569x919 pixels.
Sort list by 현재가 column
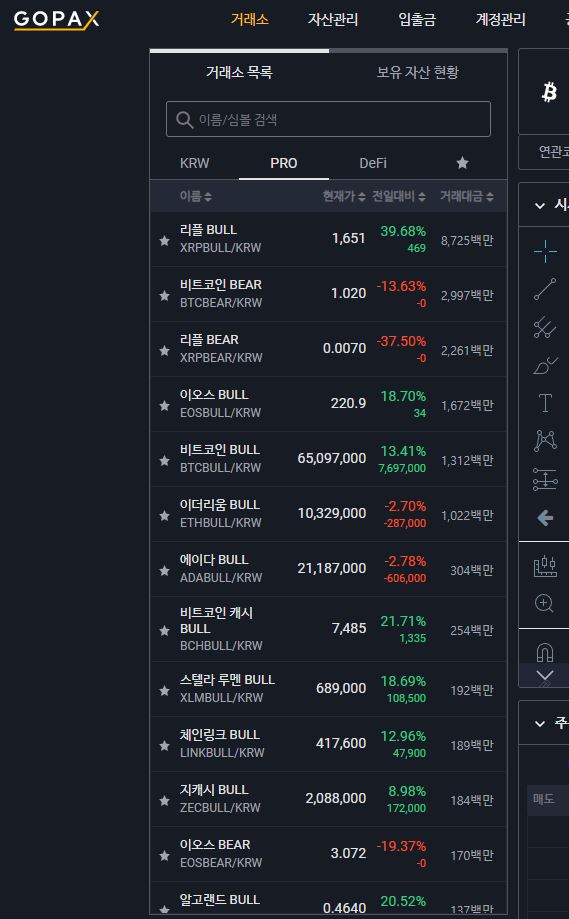344,196
